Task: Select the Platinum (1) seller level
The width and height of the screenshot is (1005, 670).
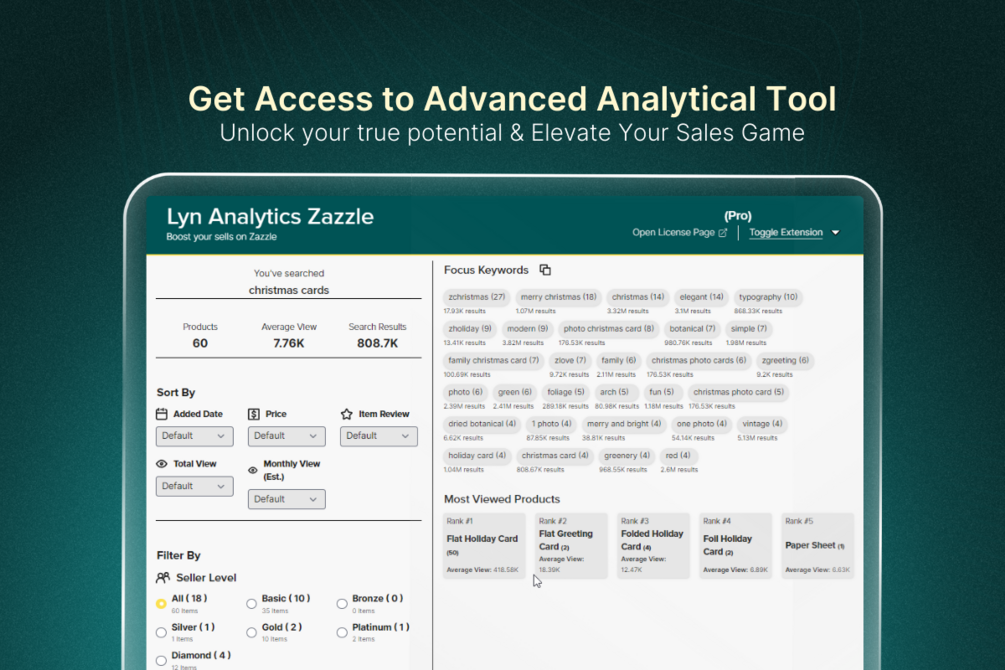Action: (x=342, y=633)
